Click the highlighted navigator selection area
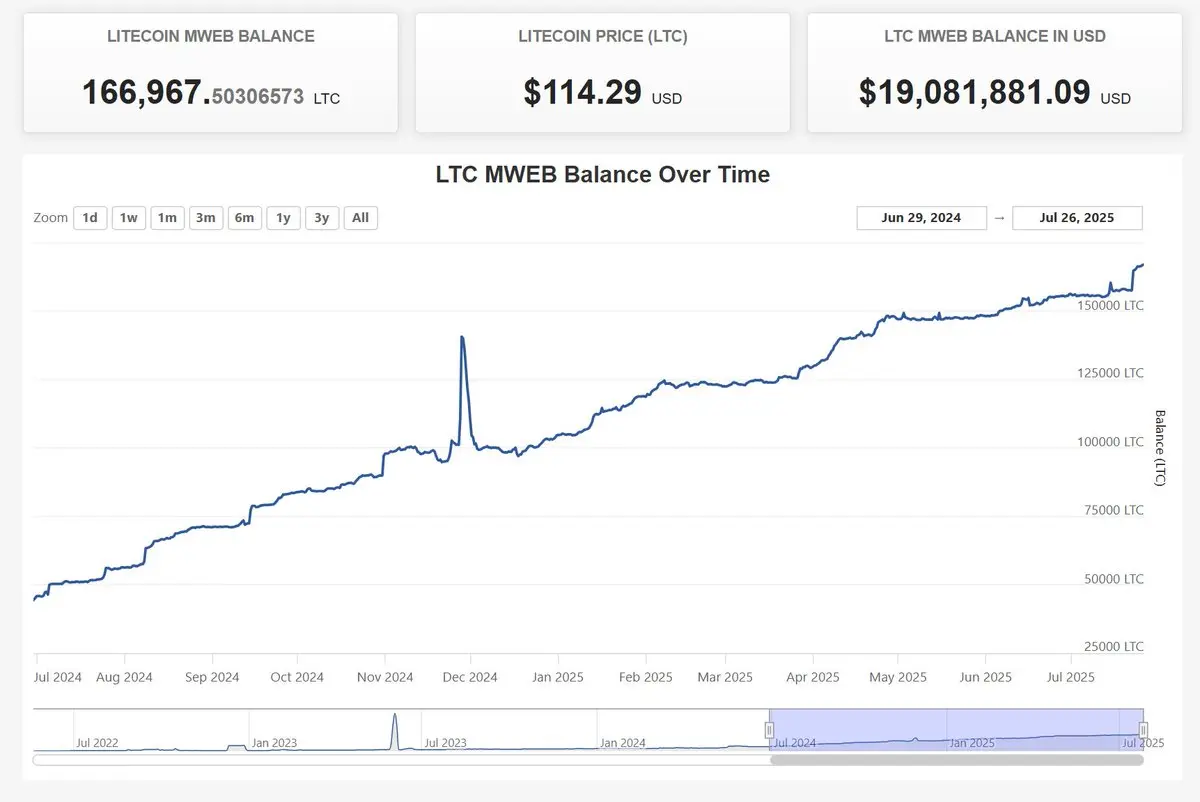Screen dimensions: 1200x802 [957, 730]
